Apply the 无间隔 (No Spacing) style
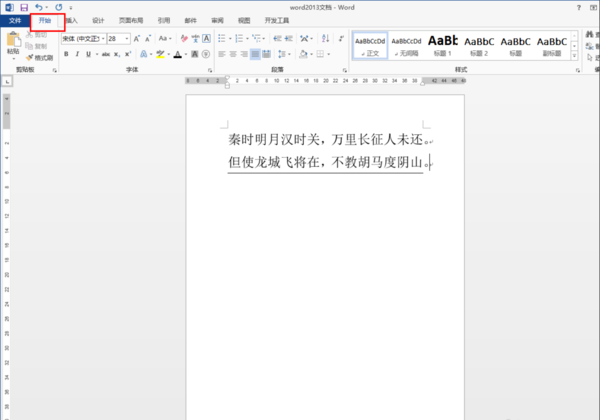600x420 pixels. coord(405,45)
